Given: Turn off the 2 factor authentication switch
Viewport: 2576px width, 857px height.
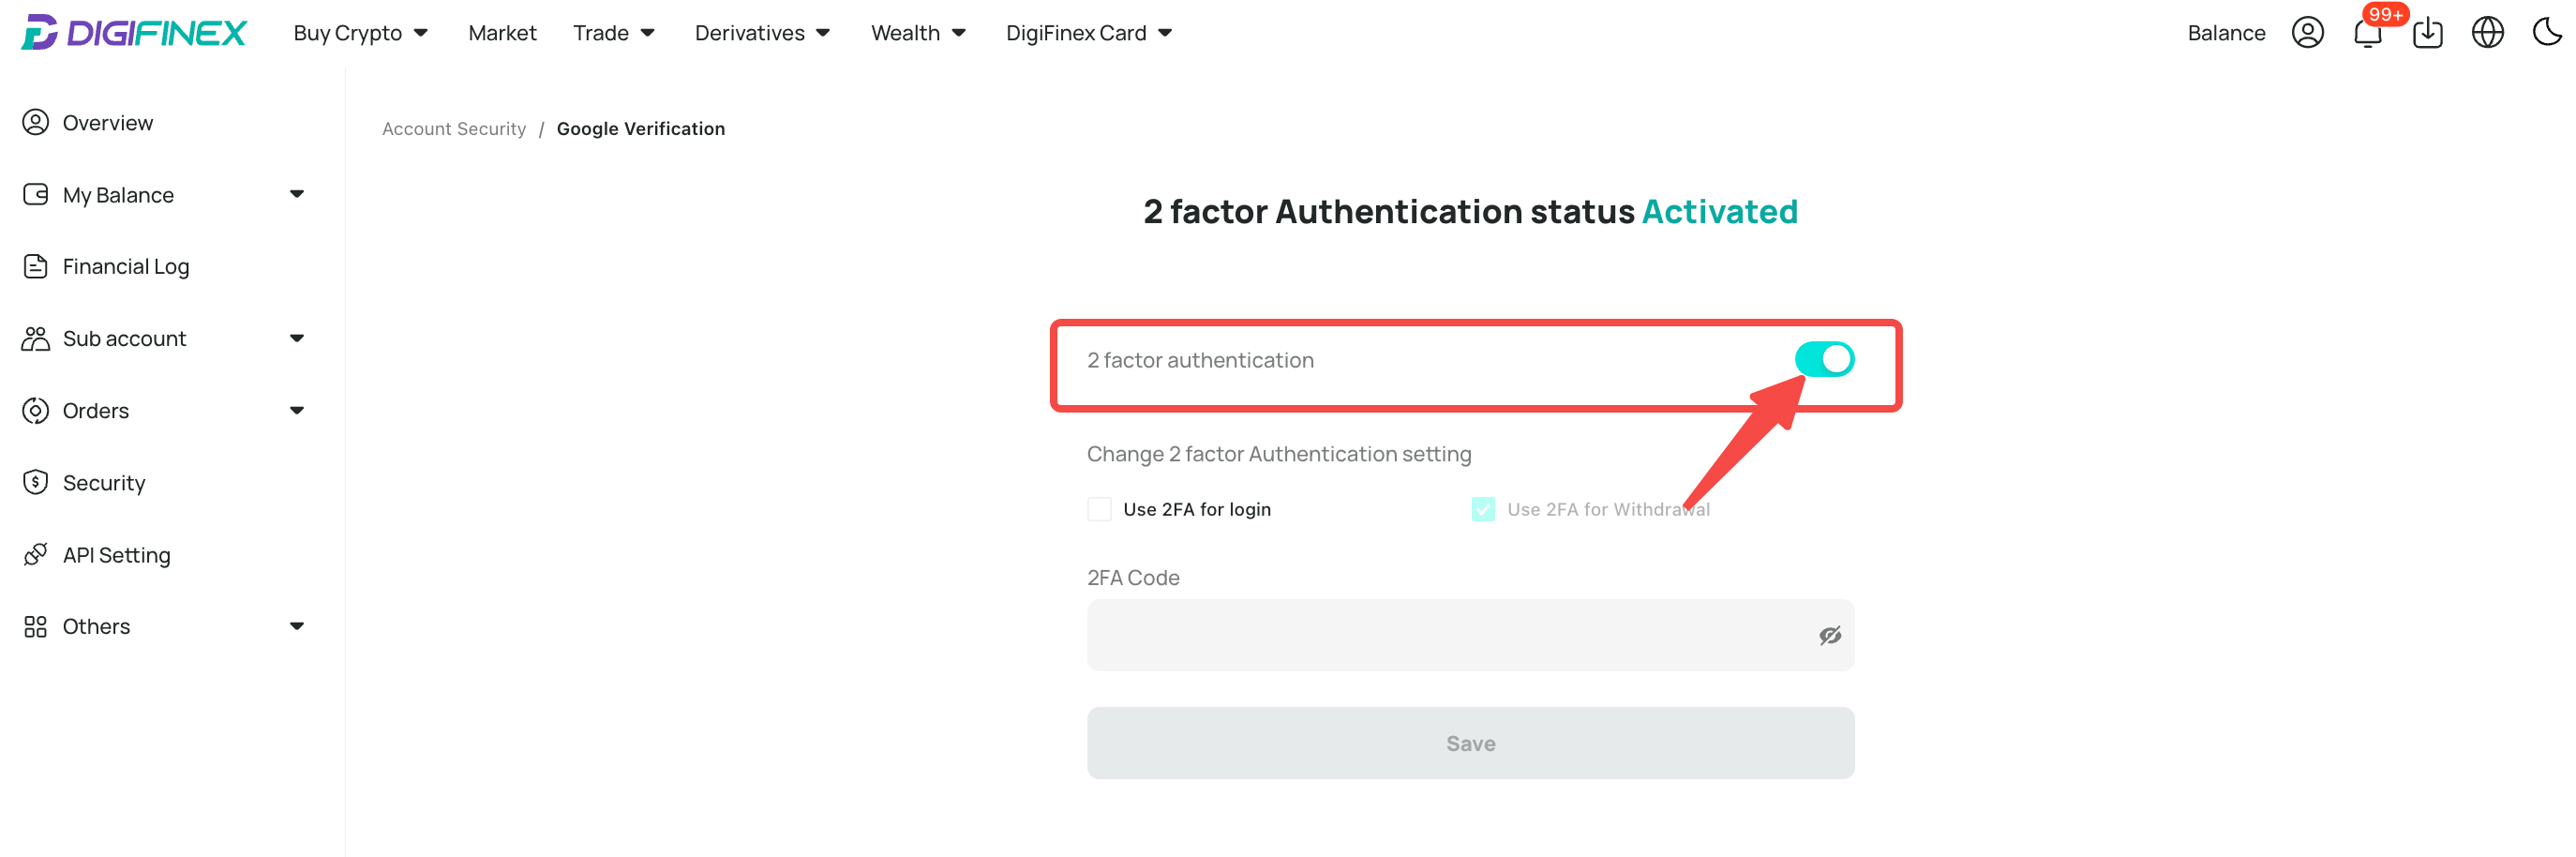Looking at the screenshot, I should [x=1824, y=359].
